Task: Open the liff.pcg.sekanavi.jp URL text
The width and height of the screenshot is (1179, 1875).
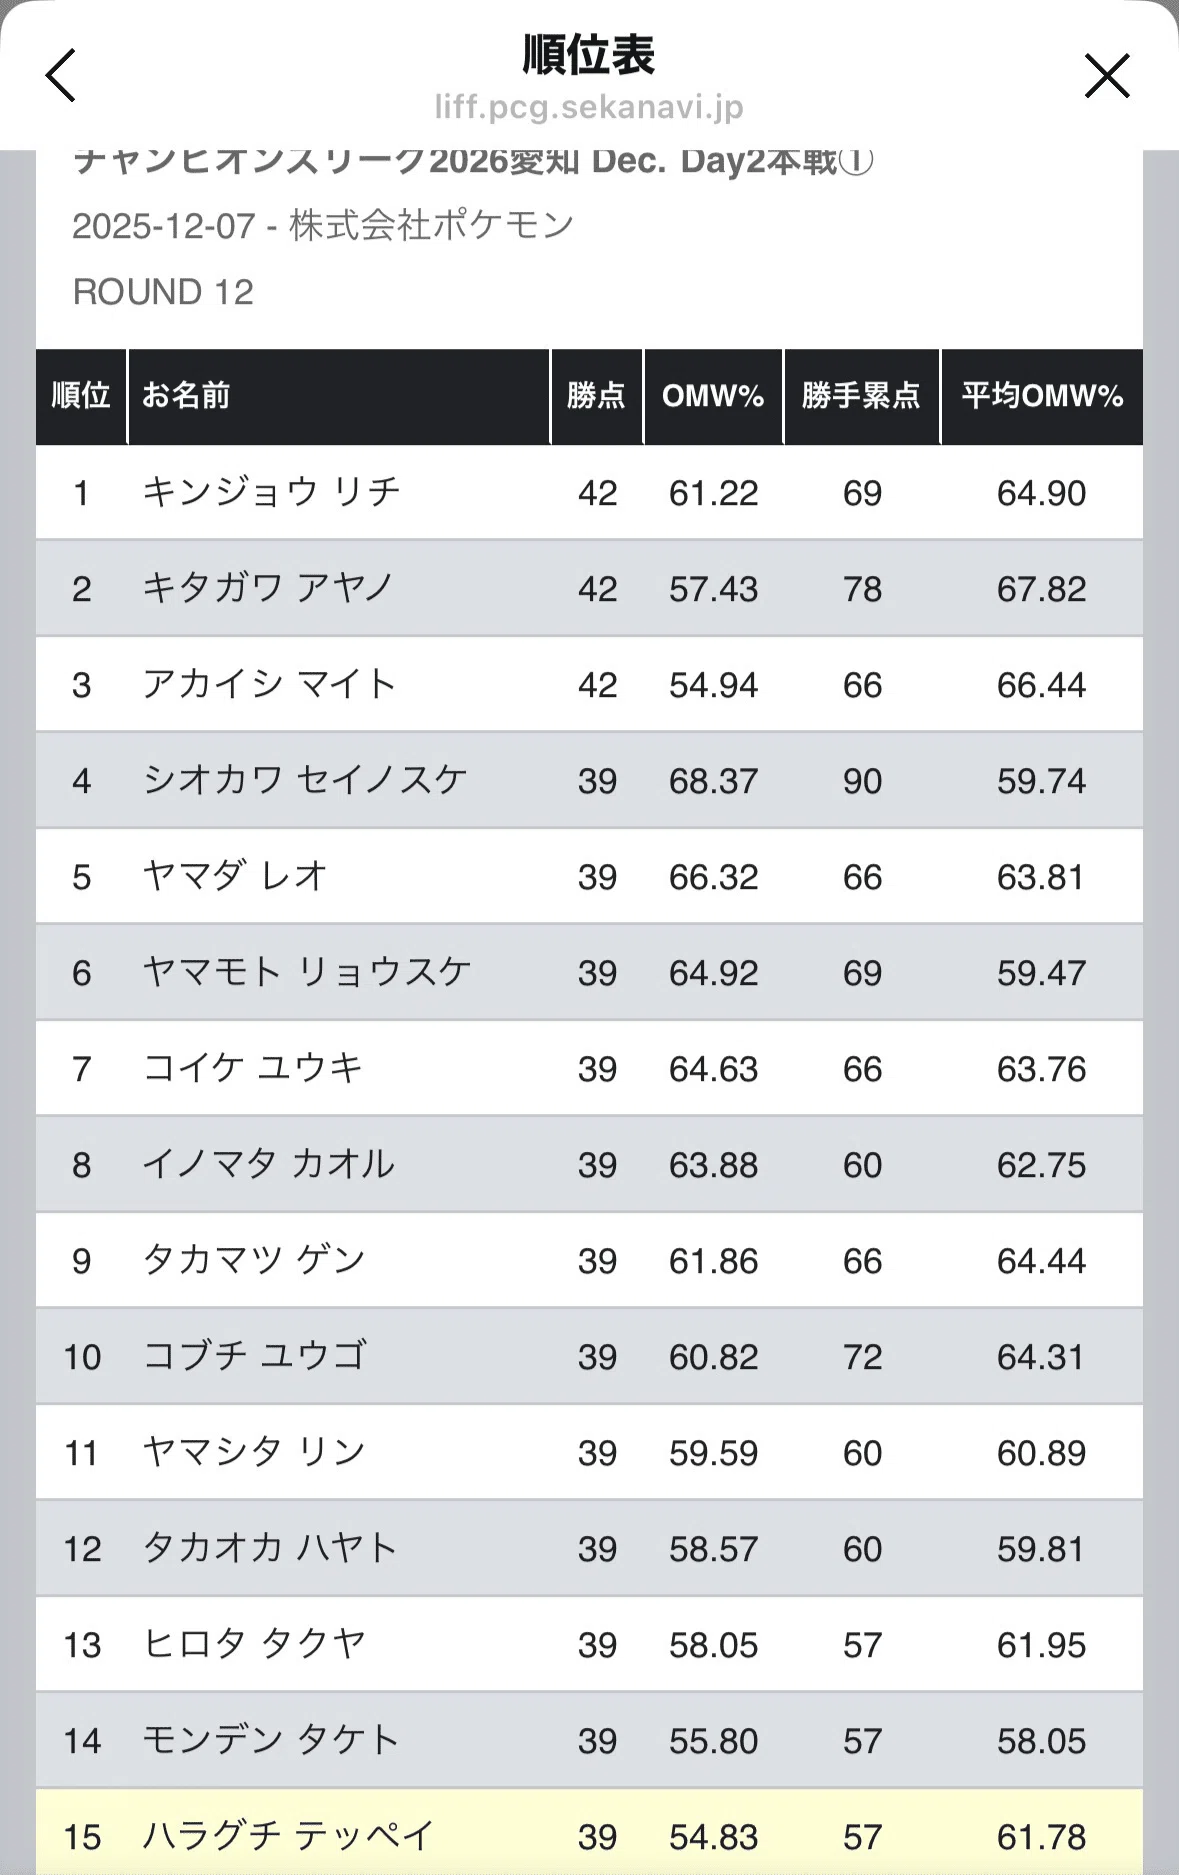Action: coord(589,107)
